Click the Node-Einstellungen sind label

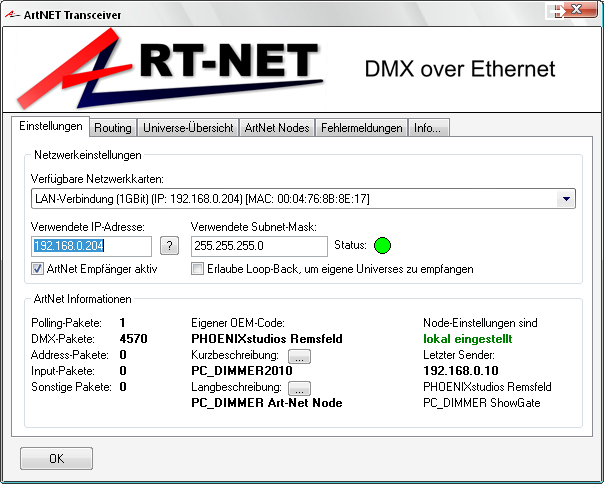480,323
